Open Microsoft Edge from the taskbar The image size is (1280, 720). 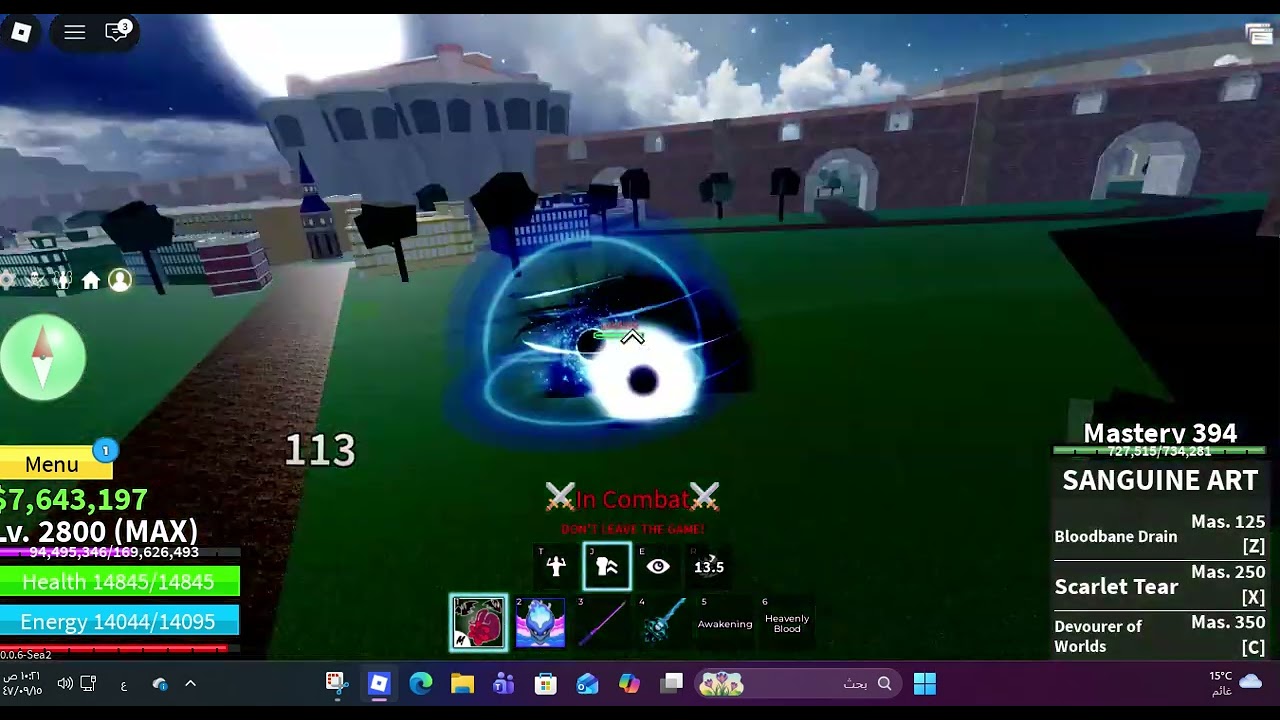coord(420,684)
